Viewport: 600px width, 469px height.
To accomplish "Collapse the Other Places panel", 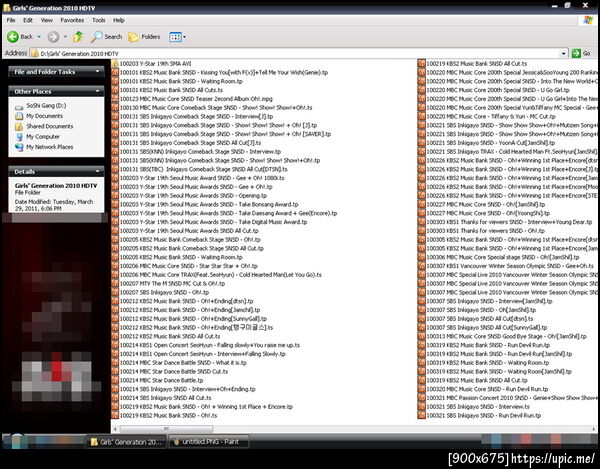I will pyautogui.click(x=98, y=91).
